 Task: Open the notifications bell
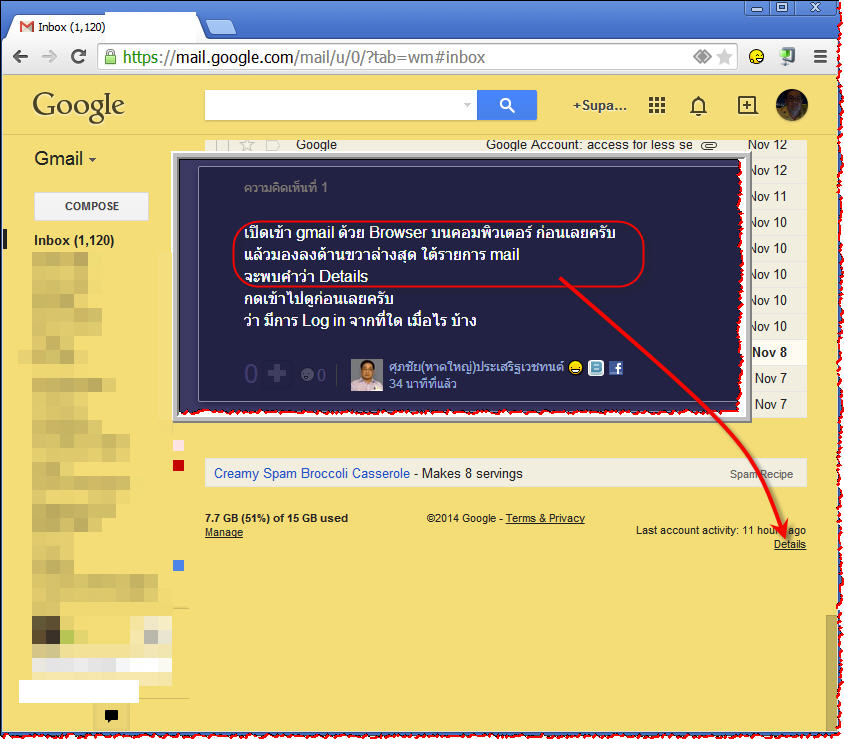click(699, 105)
